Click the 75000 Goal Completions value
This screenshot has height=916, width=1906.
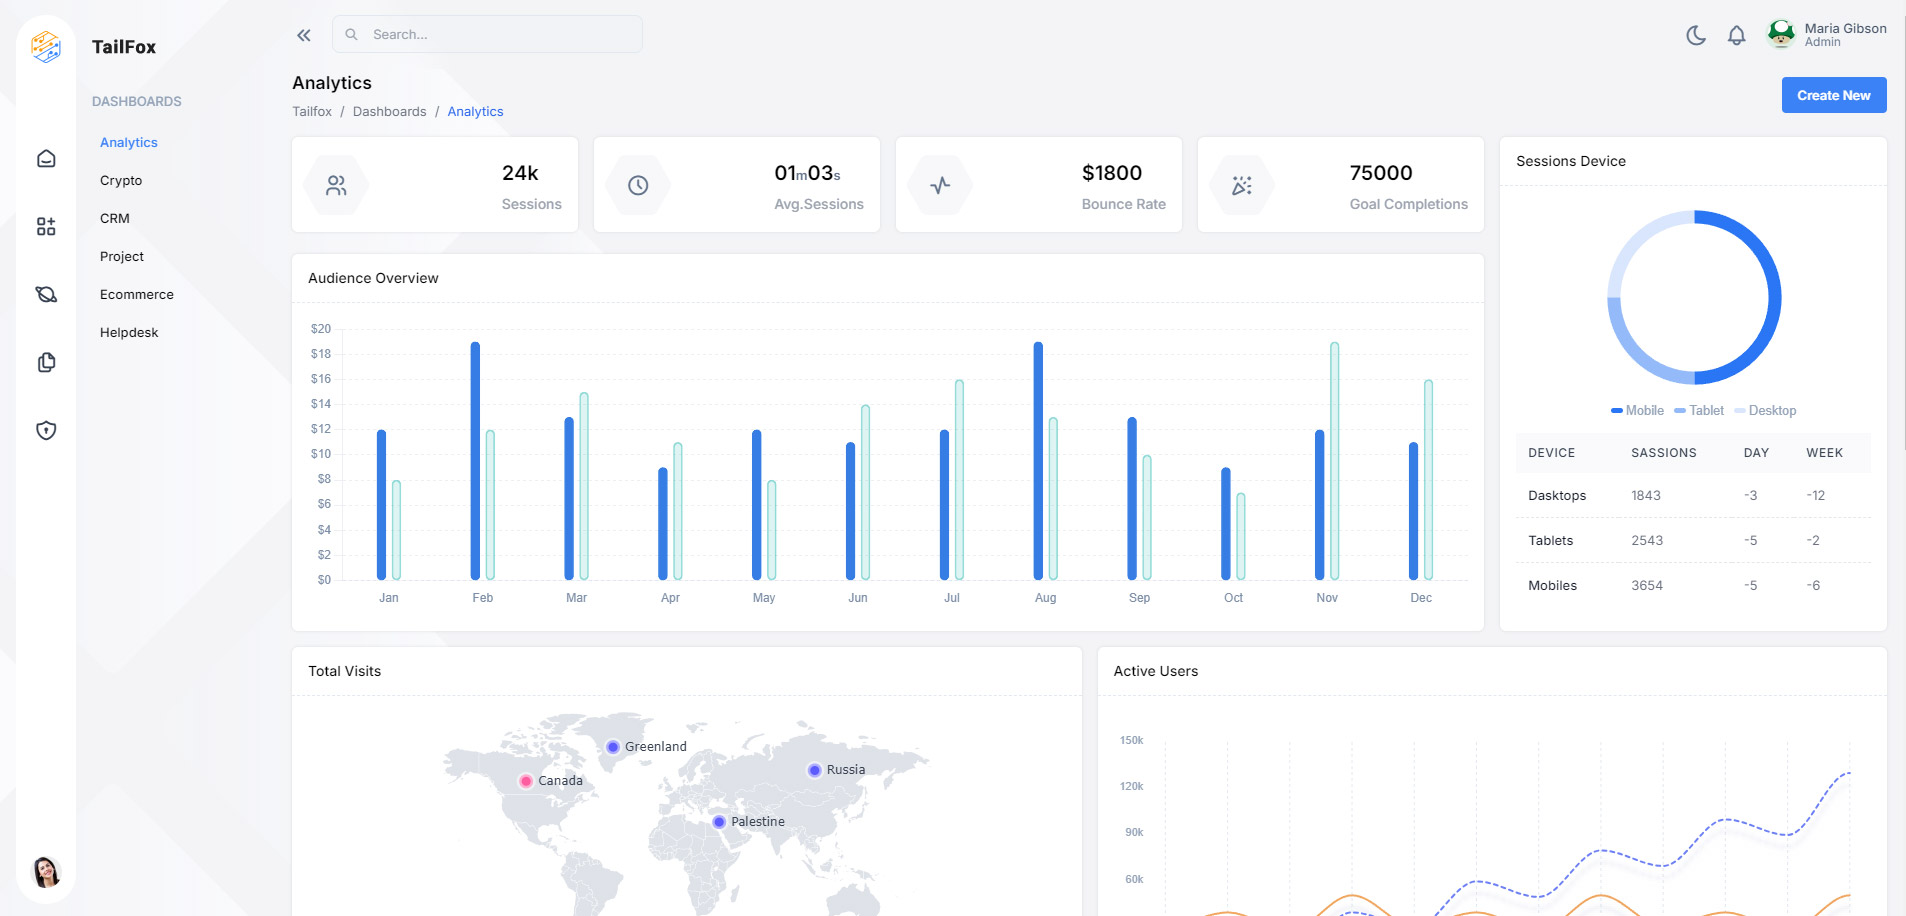(1381, 173)
